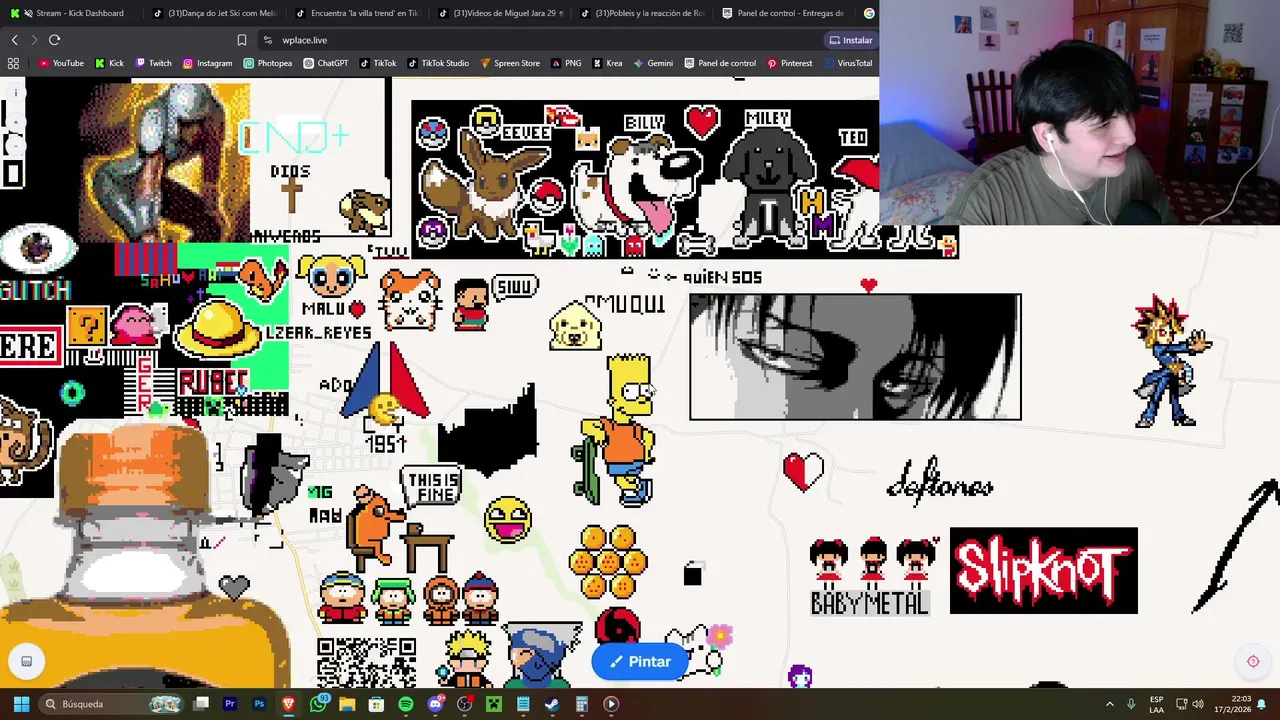
Task: Open the network status icon in tray
Action: [1180, 704]
